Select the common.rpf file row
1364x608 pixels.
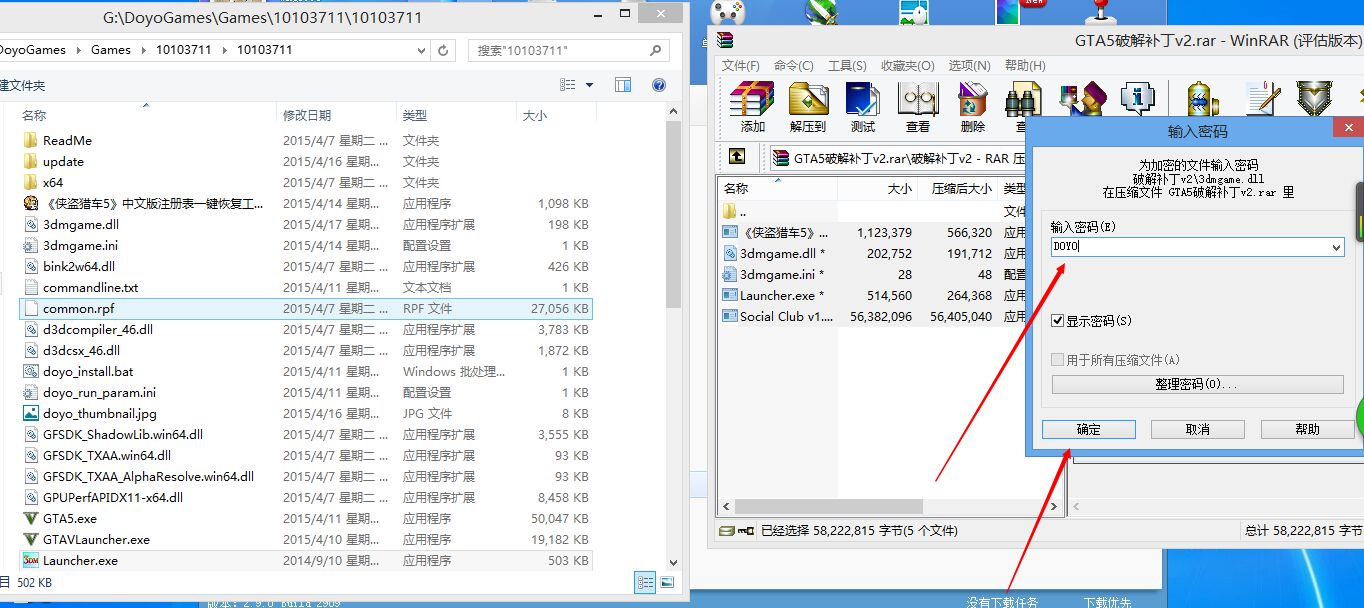pyautogui.click(x=306, y=309)
